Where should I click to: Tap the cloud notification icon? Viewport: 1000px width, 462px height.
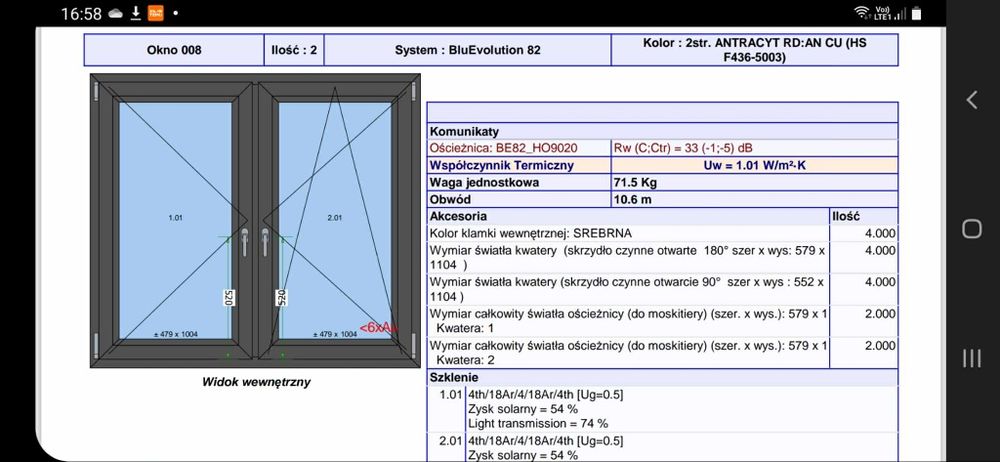[116, 13]
